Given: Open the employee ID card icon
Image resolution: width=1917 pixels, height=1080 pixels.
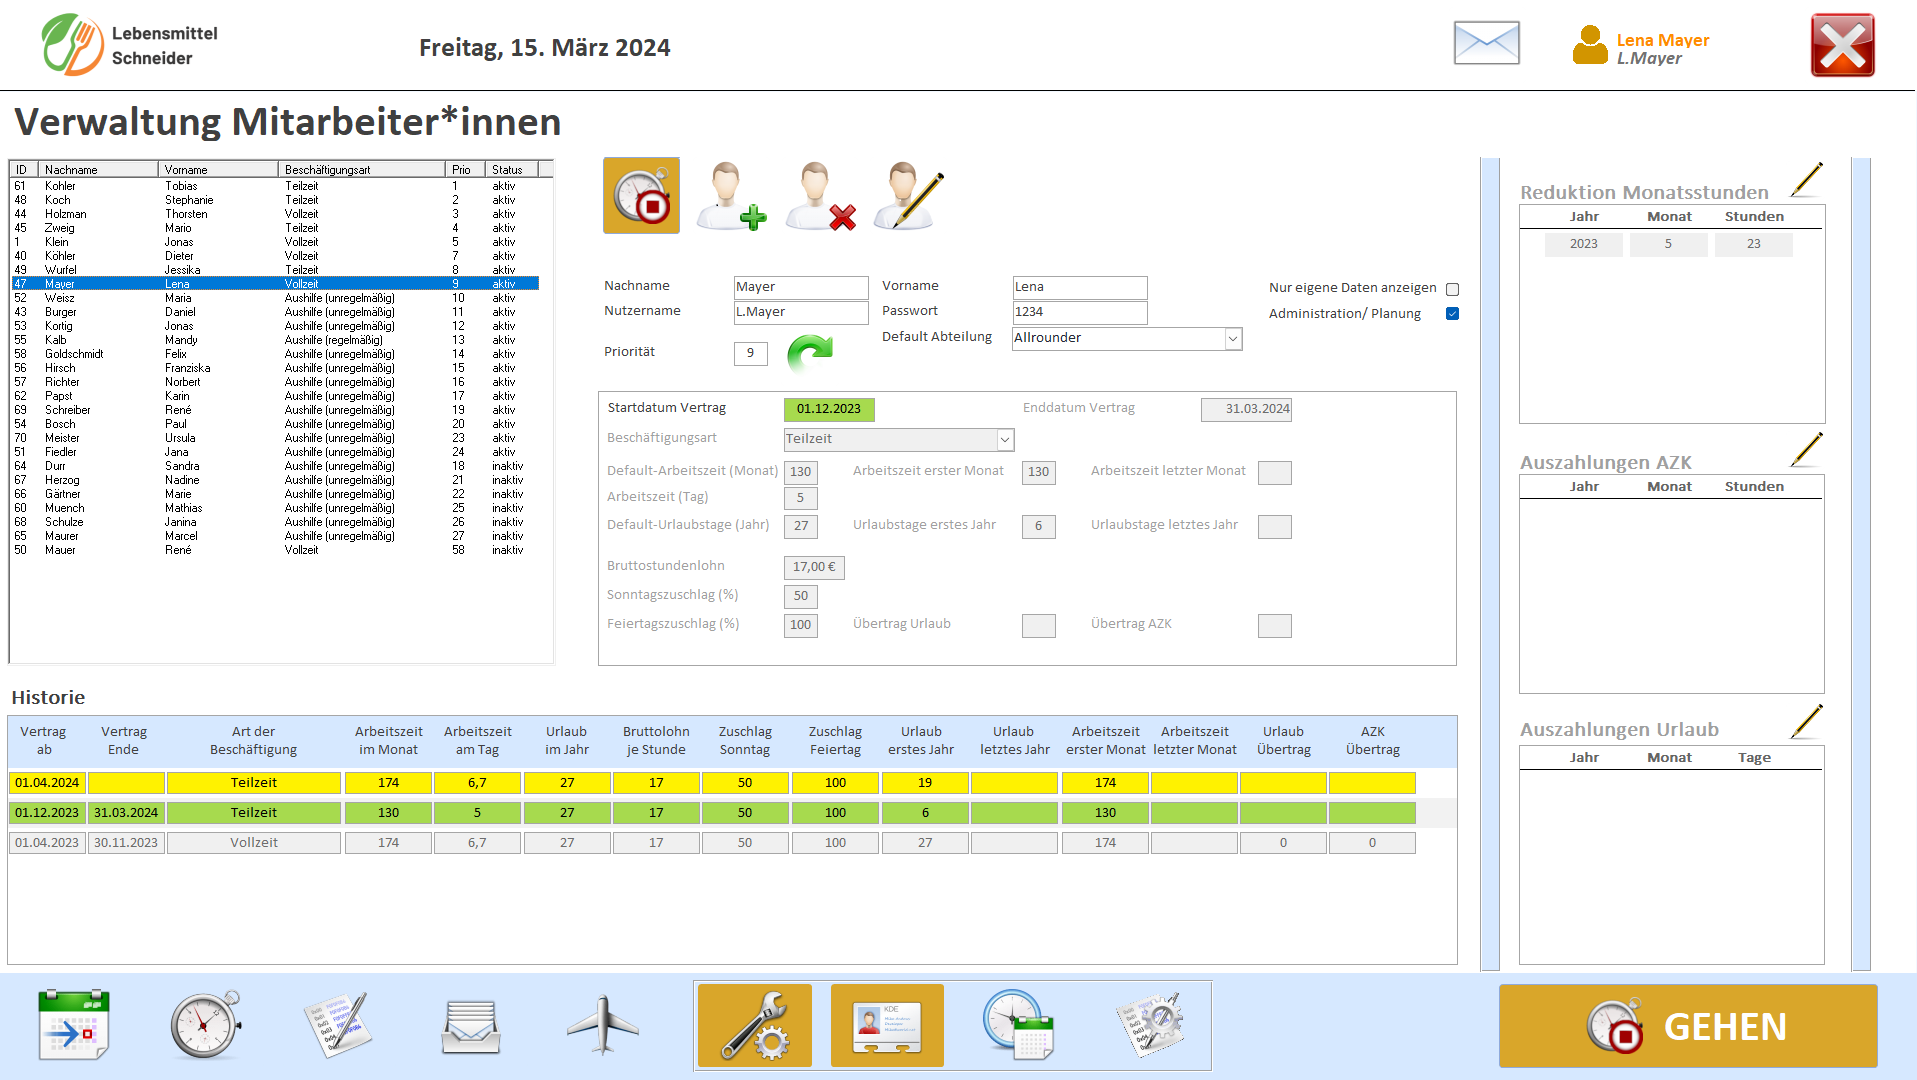Looking at the screenshot, I should [x=887, y=1026].
